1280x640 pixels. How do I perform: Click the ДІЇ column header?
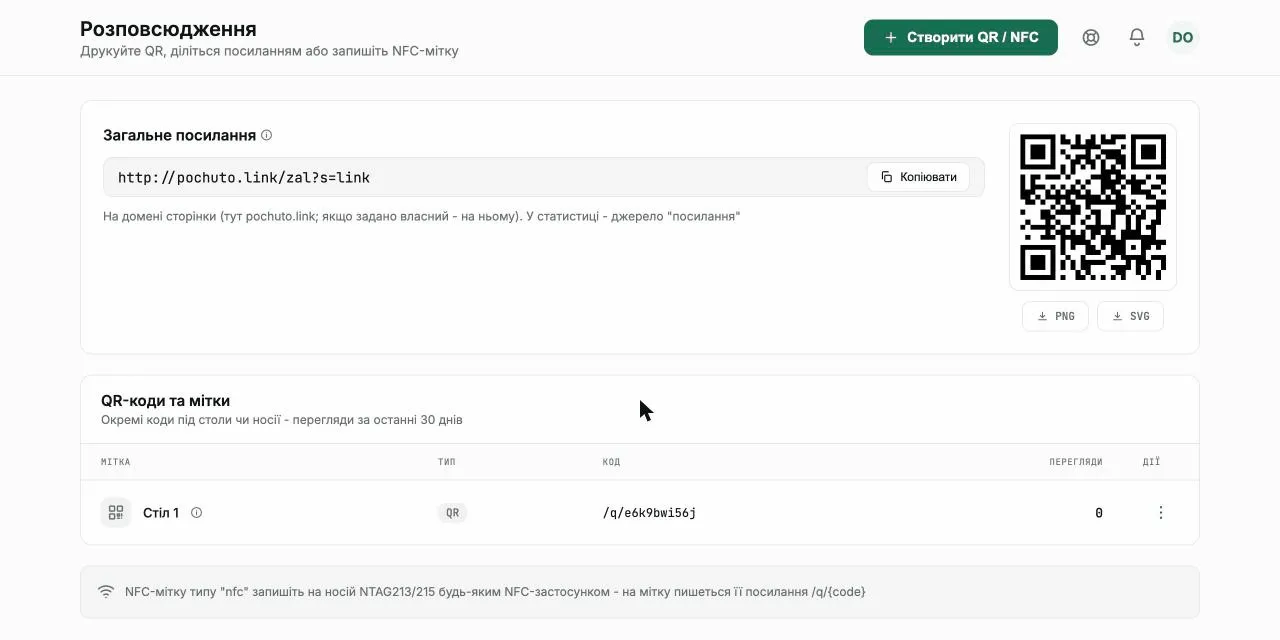point(1152,462)
